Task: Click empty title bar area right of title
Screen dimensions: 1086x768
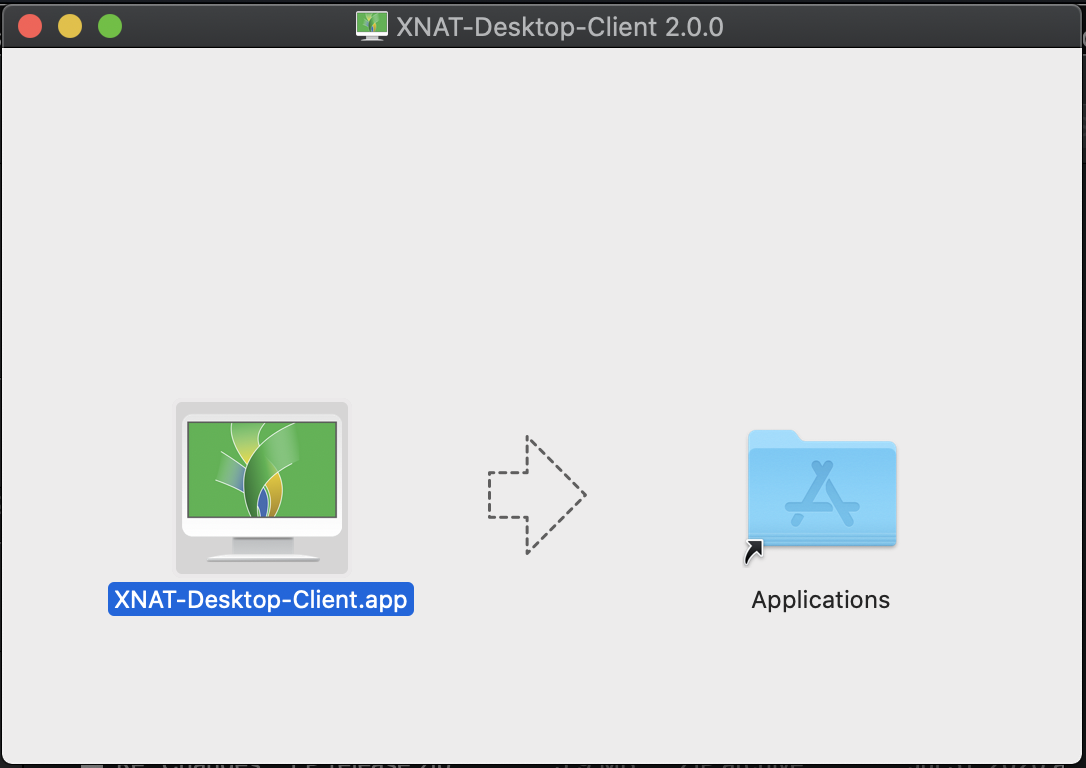Action: tap(900, 26)
